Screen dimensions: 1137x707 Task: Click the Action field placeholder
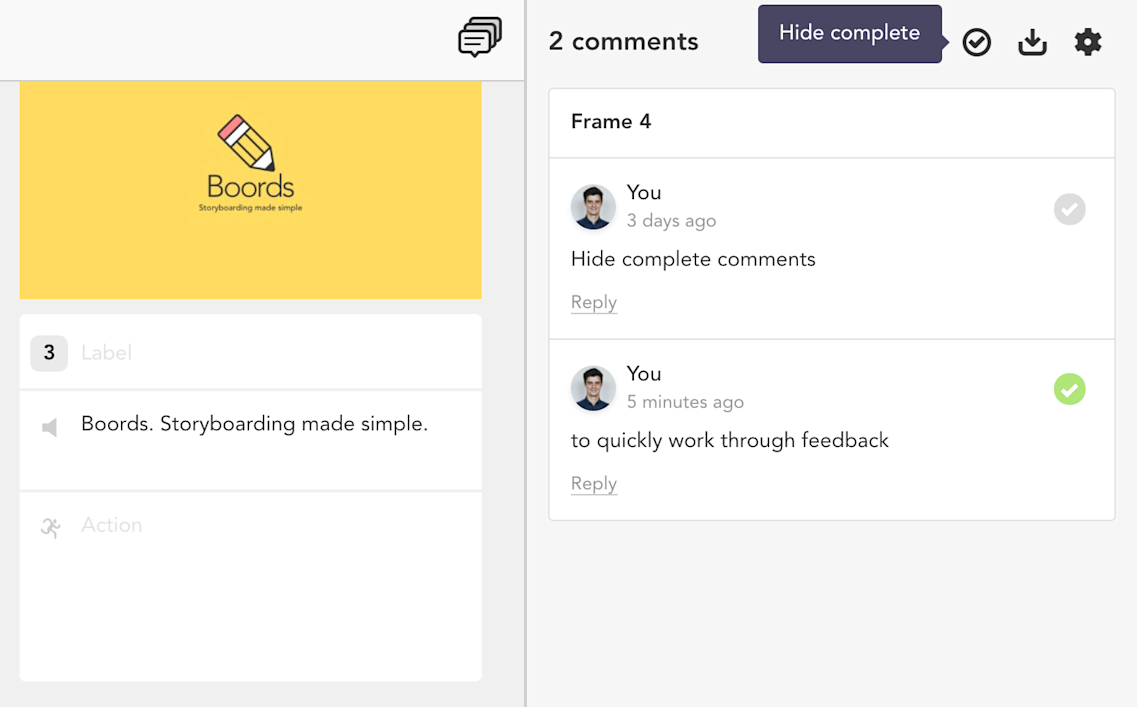(112, 525)
